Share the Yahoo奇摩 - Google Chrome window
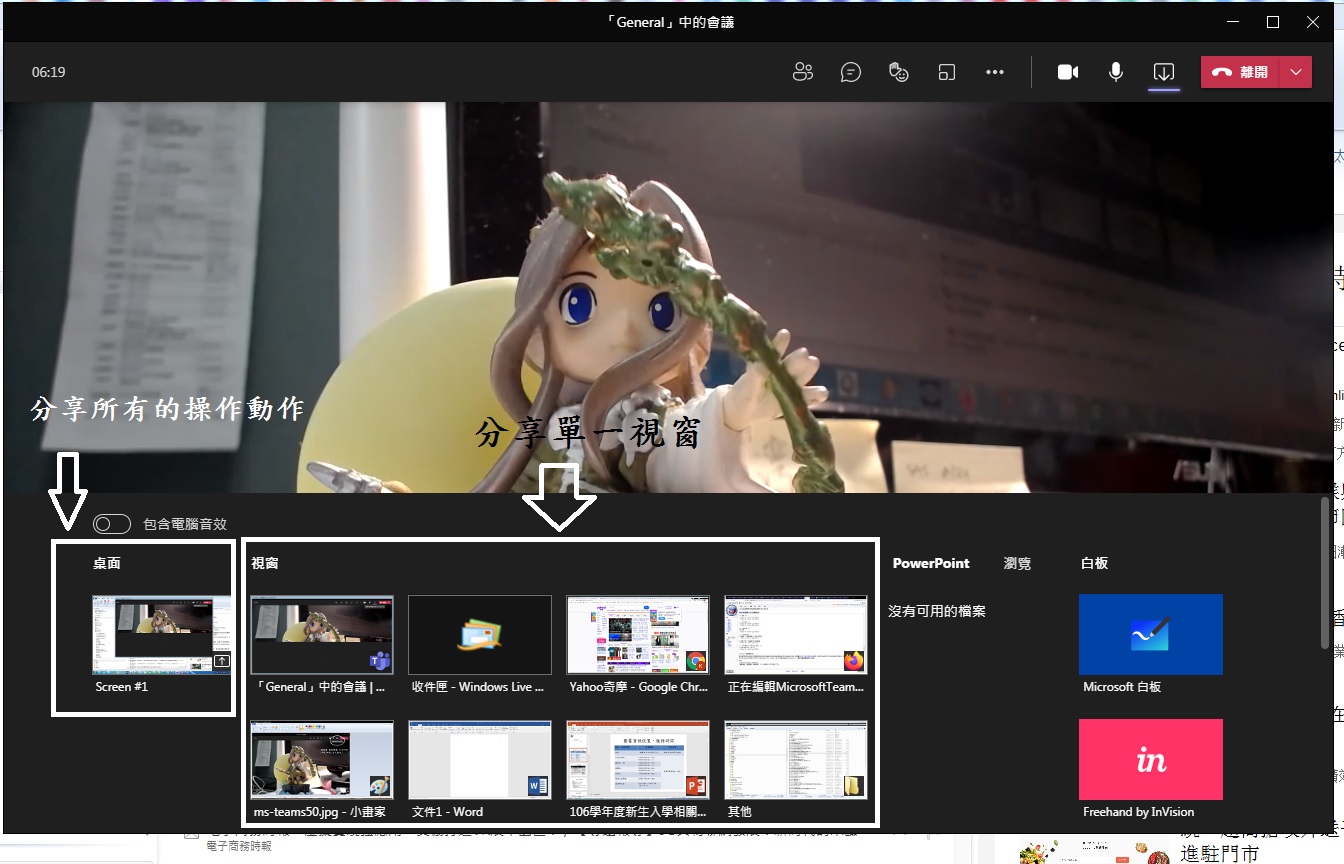Image resolution: width=1344 pixels, height=864 pixels. click(x=638, y=635)
